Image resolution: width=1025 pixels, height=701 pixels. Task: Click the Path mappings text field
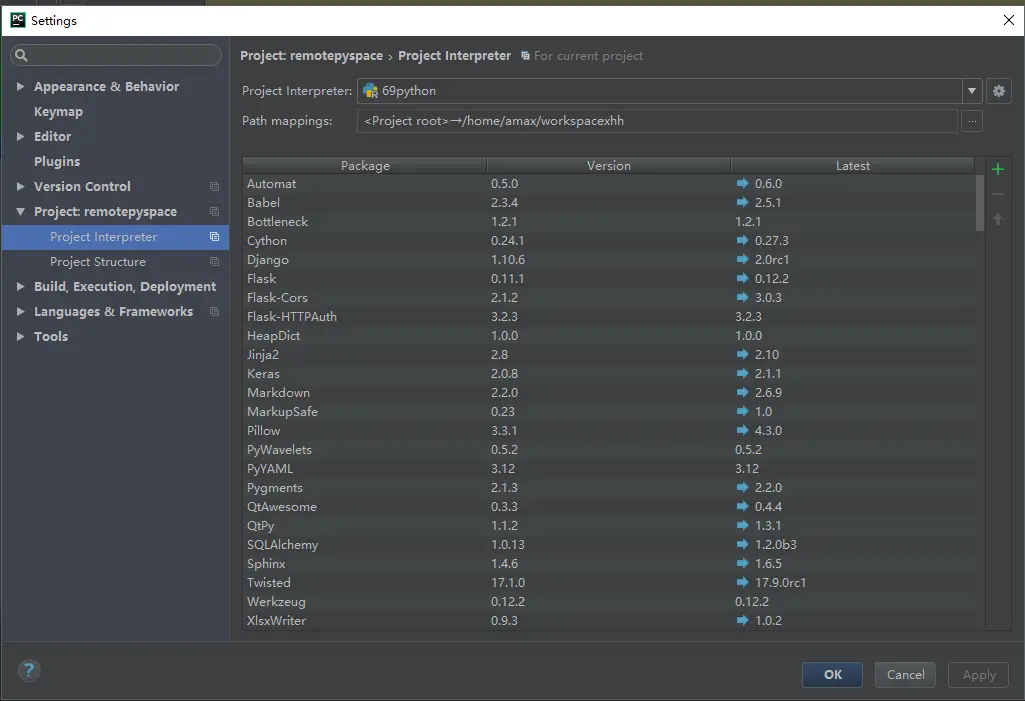pos(657,121)
